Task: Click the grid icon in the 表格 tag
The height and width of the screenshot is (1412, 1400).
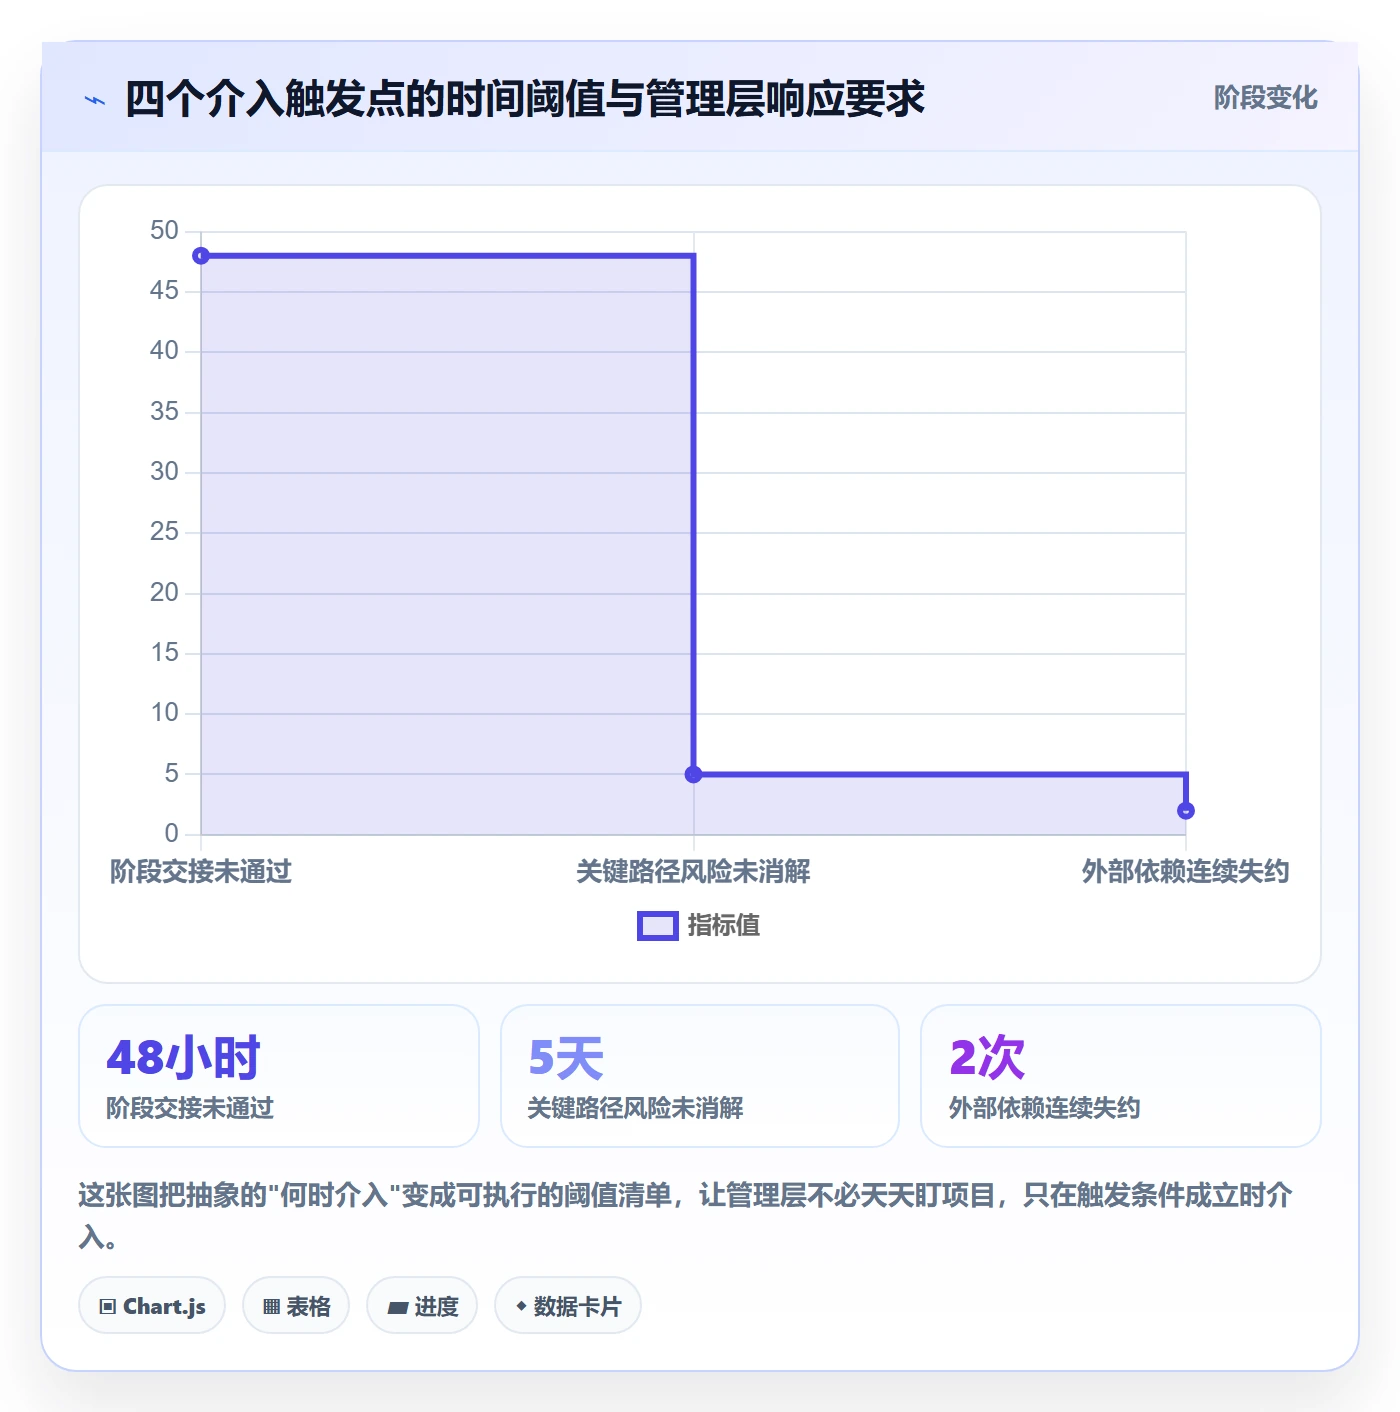Action: 271,1307
